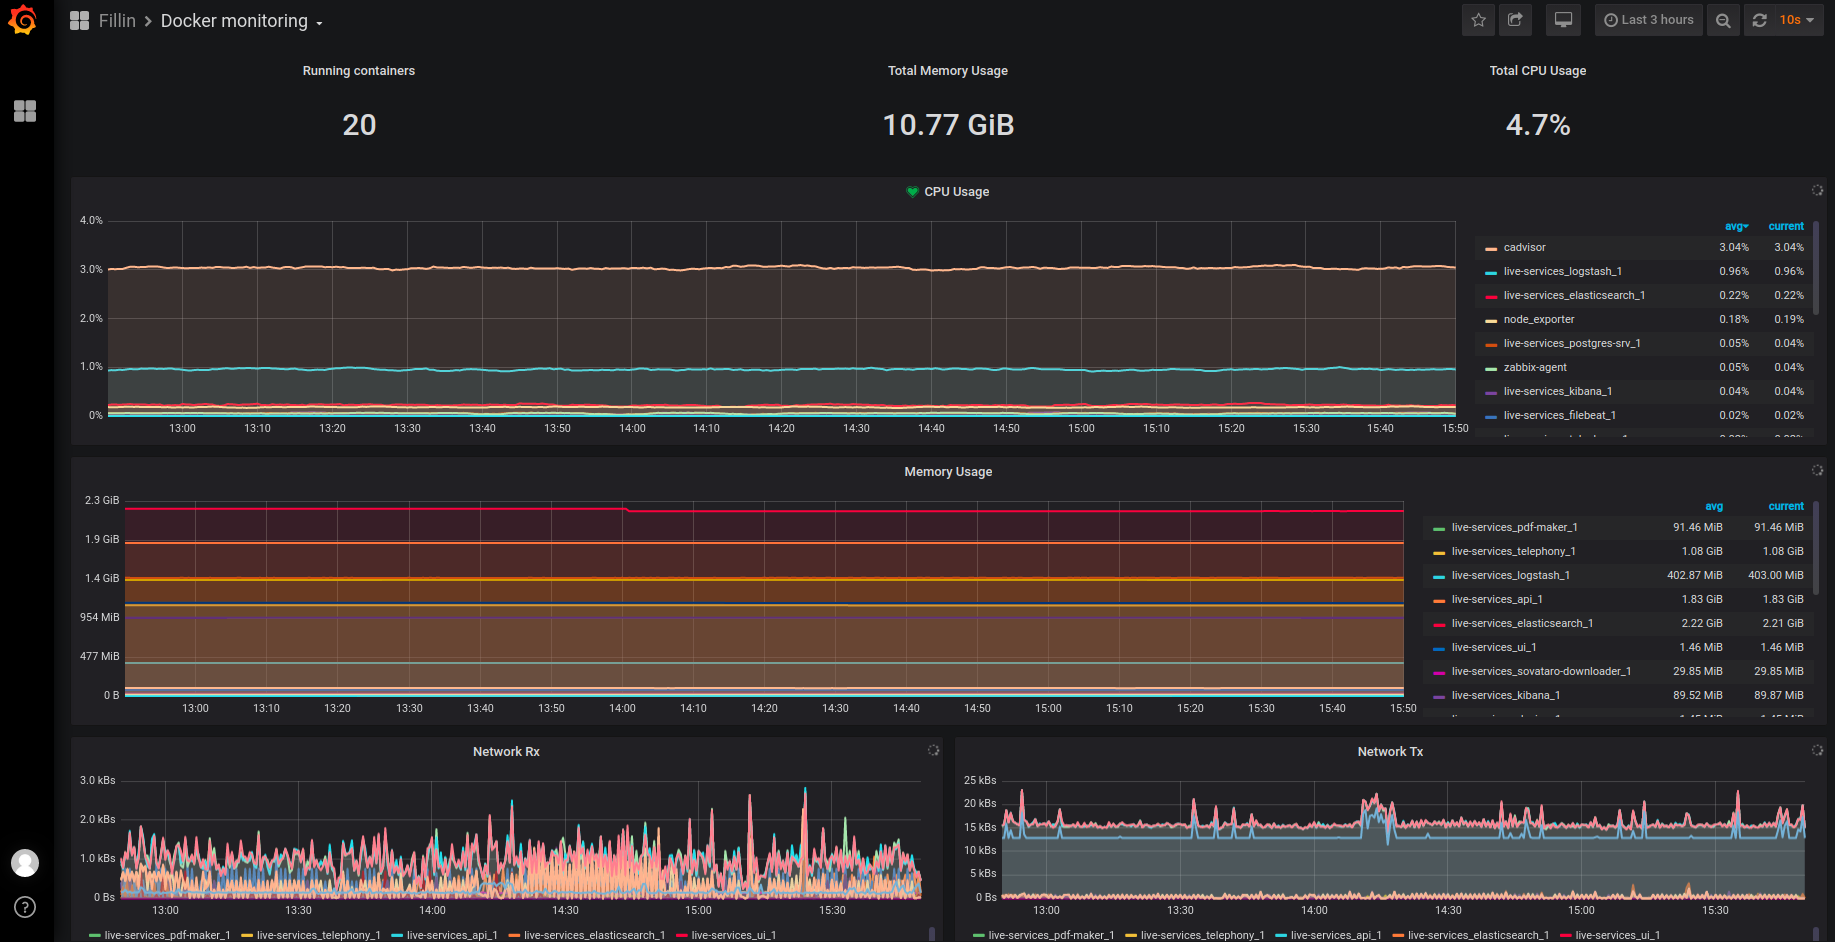This screenshot has height=942, width=1835.
Task: Expand the Docker monitoring dashboard dropdown
Action: click(241, 21)
